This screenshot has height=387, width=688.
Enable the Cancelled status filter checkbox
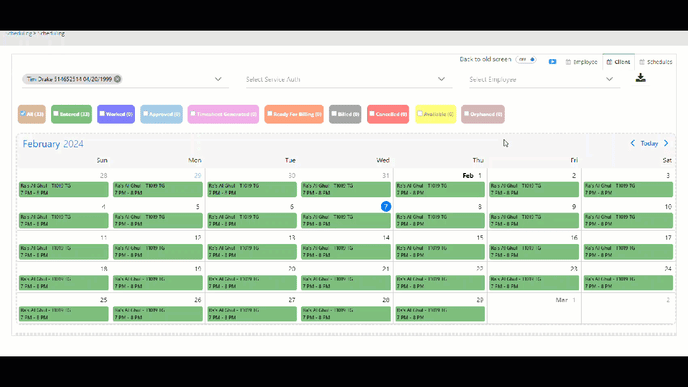[x=372, y=114]
